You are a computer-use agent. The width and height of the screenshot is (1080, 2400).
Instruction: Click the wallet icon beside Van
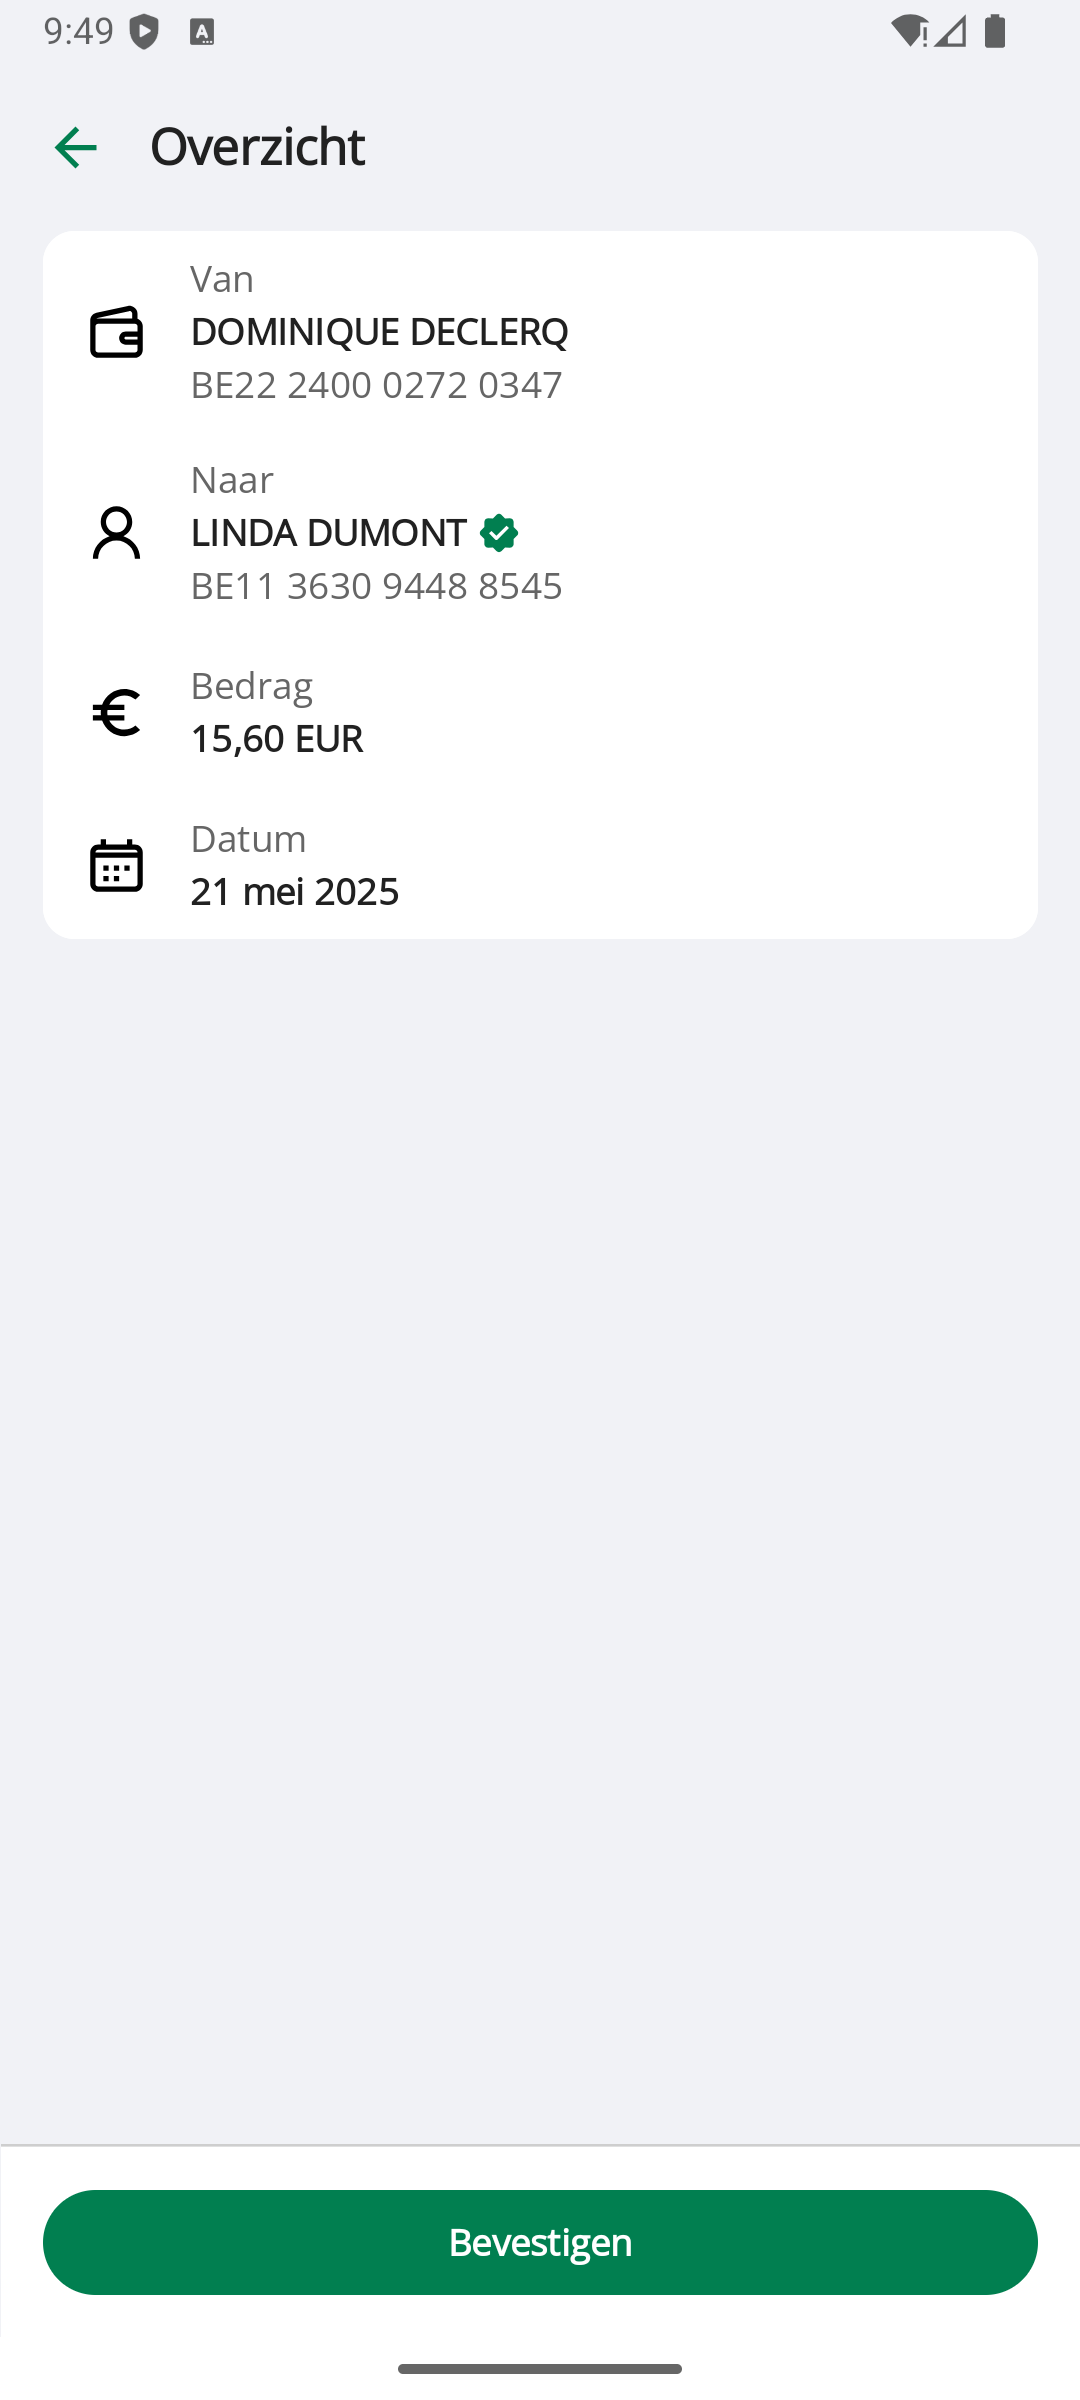[116, 332]
